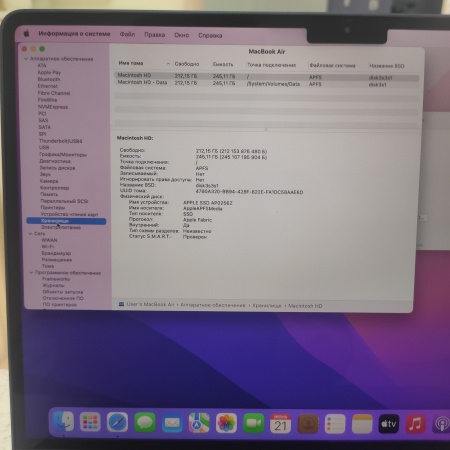This screenshot has width=450, height=450.
Task: Open Calendar from the Dock
Action: point(280,423)
